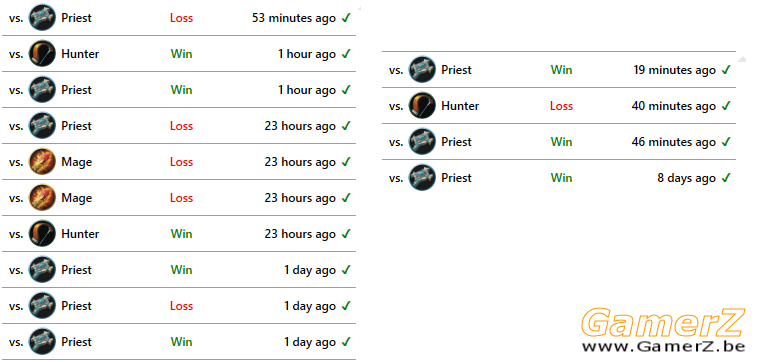Click the small corner arrow above right list

point(742,60)
